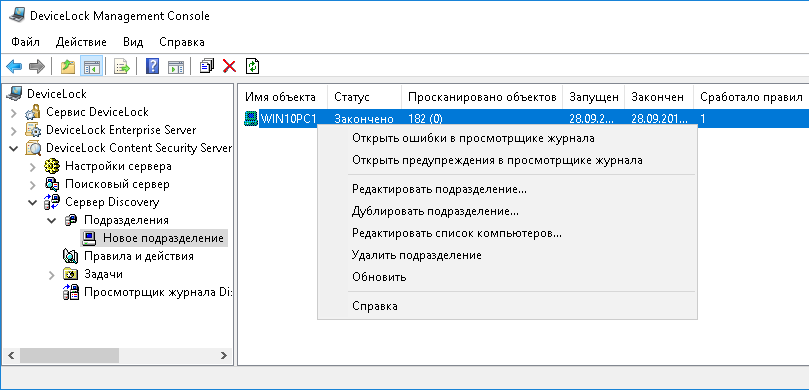Click the duplicate windows toolbar icon
This screenshot has width=809, height=390.
[x=206, y=66]
